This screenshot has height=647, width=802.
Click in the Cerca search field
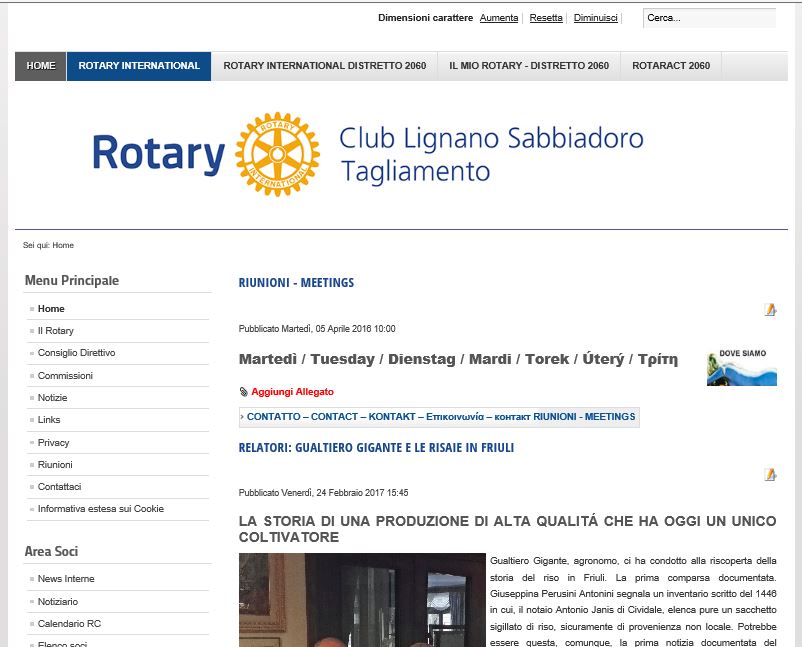click(708, 18)
